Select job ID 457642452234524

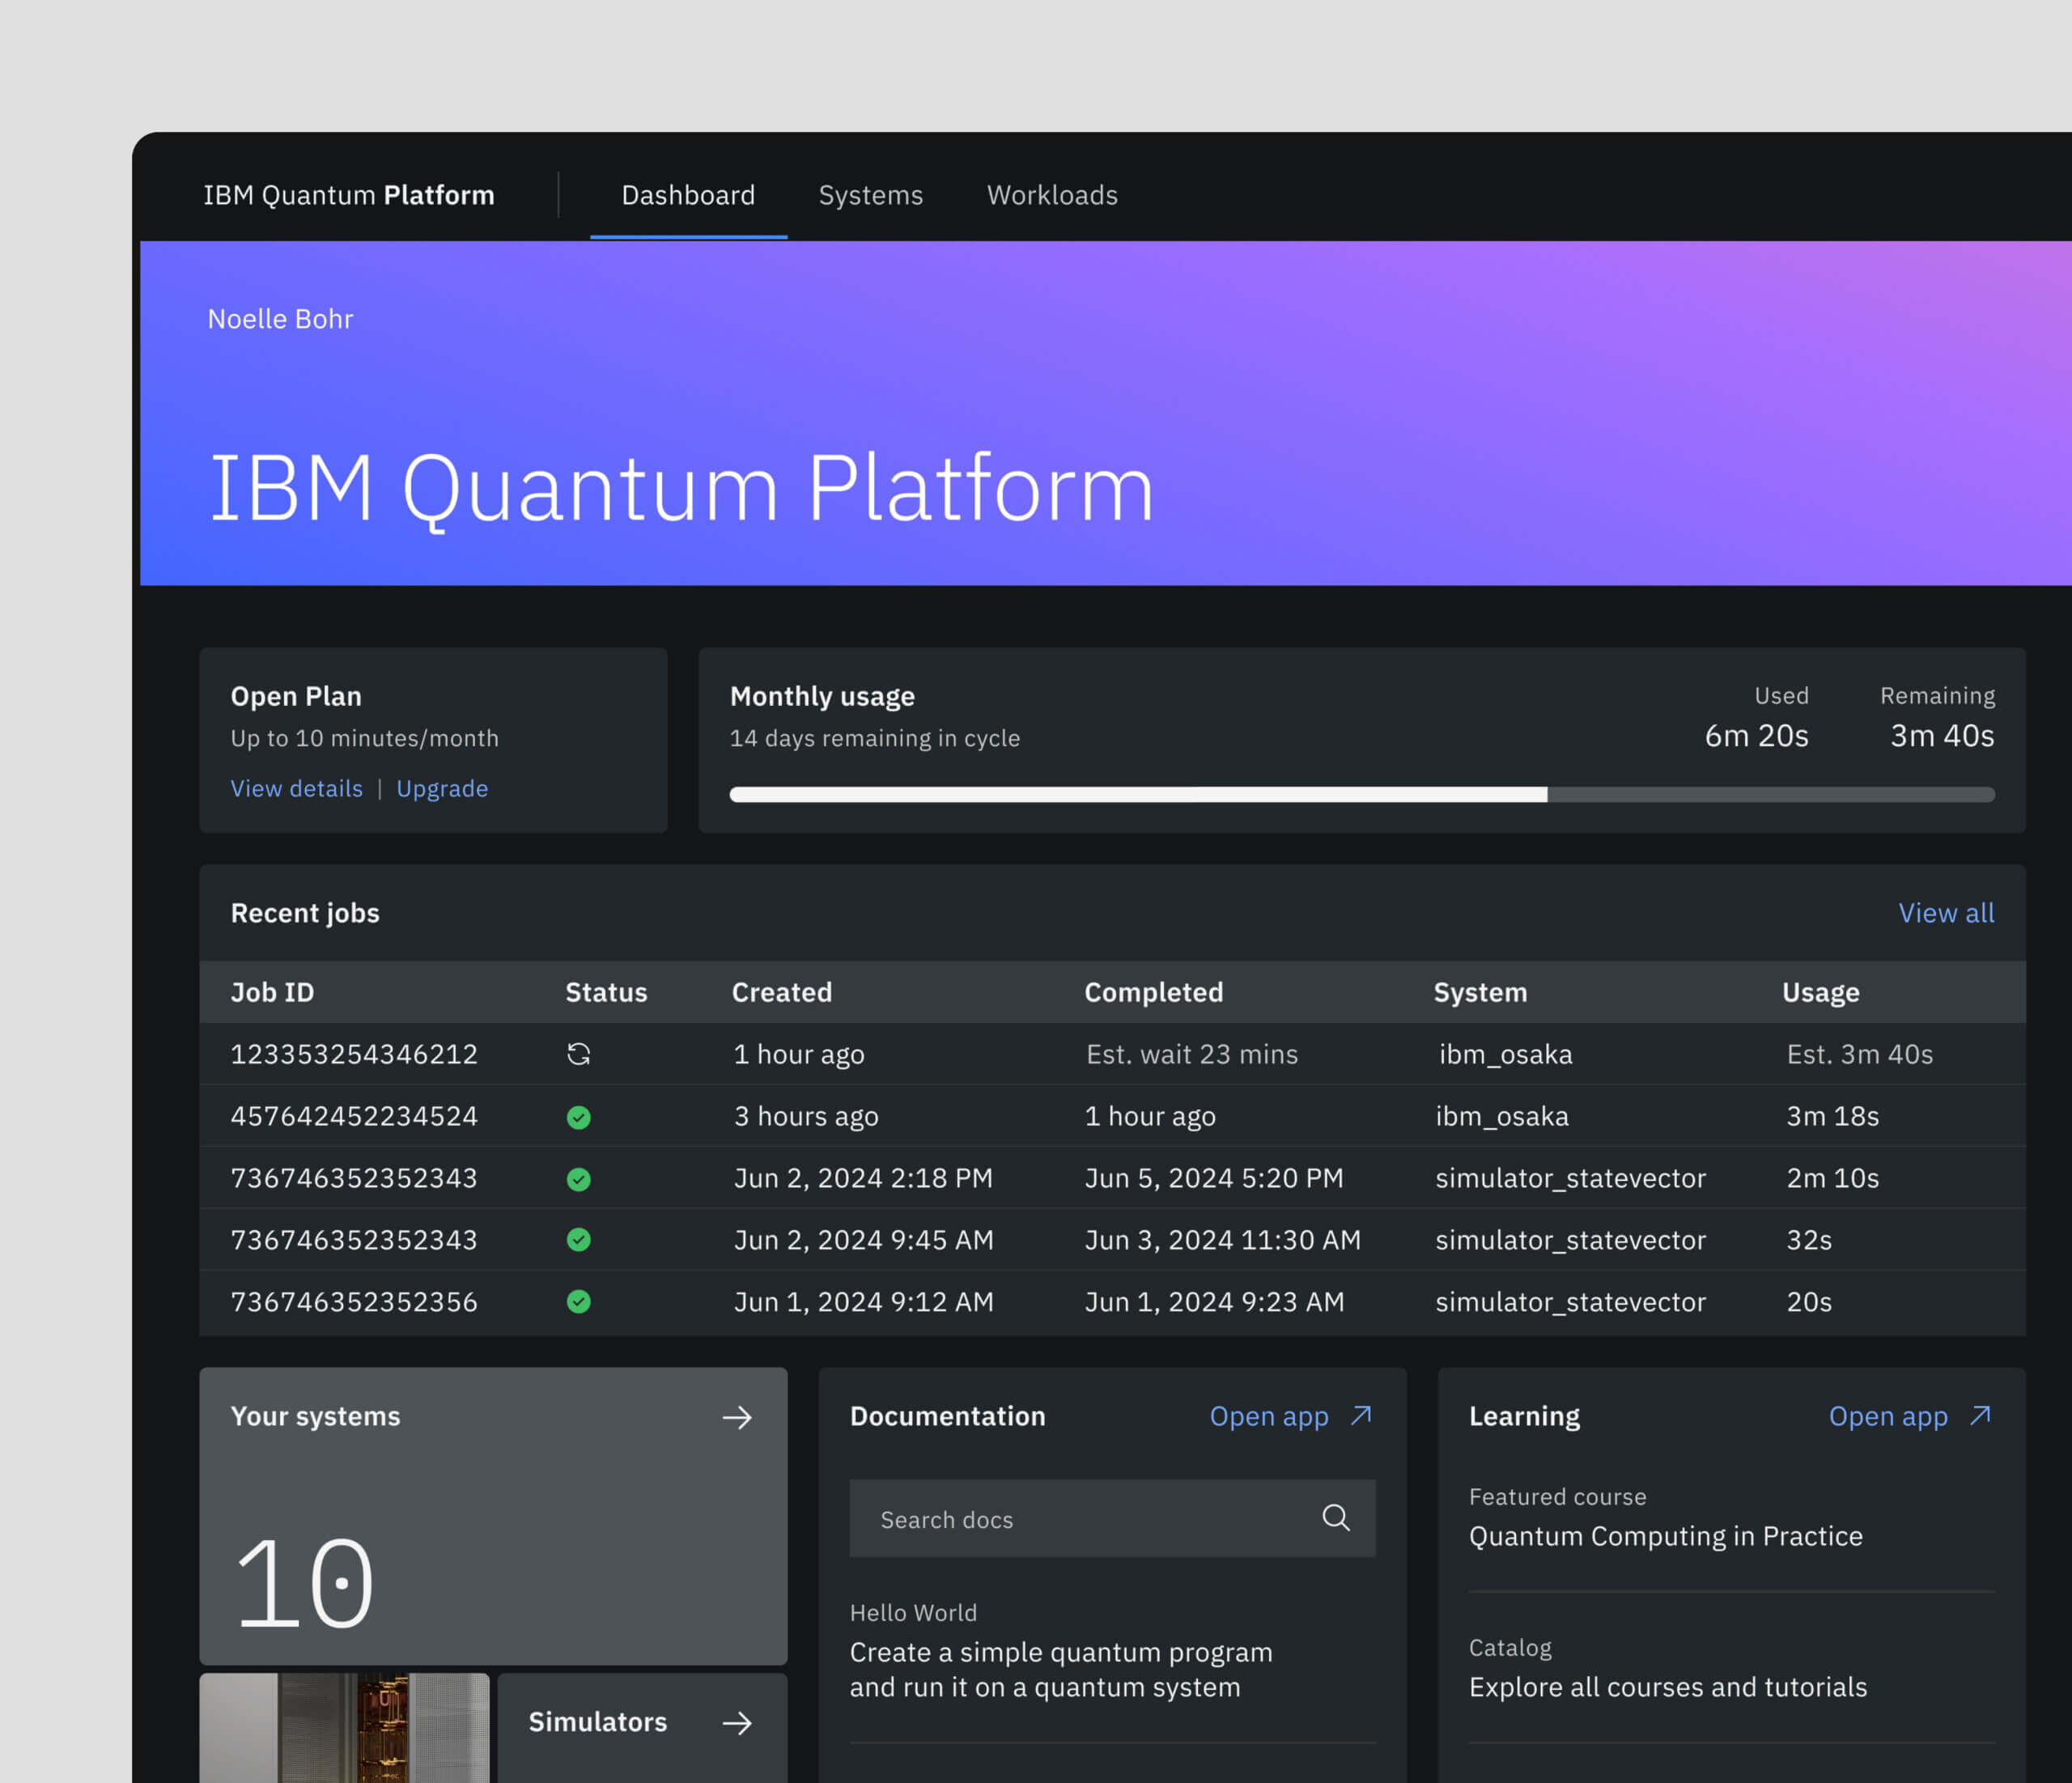354,1116
